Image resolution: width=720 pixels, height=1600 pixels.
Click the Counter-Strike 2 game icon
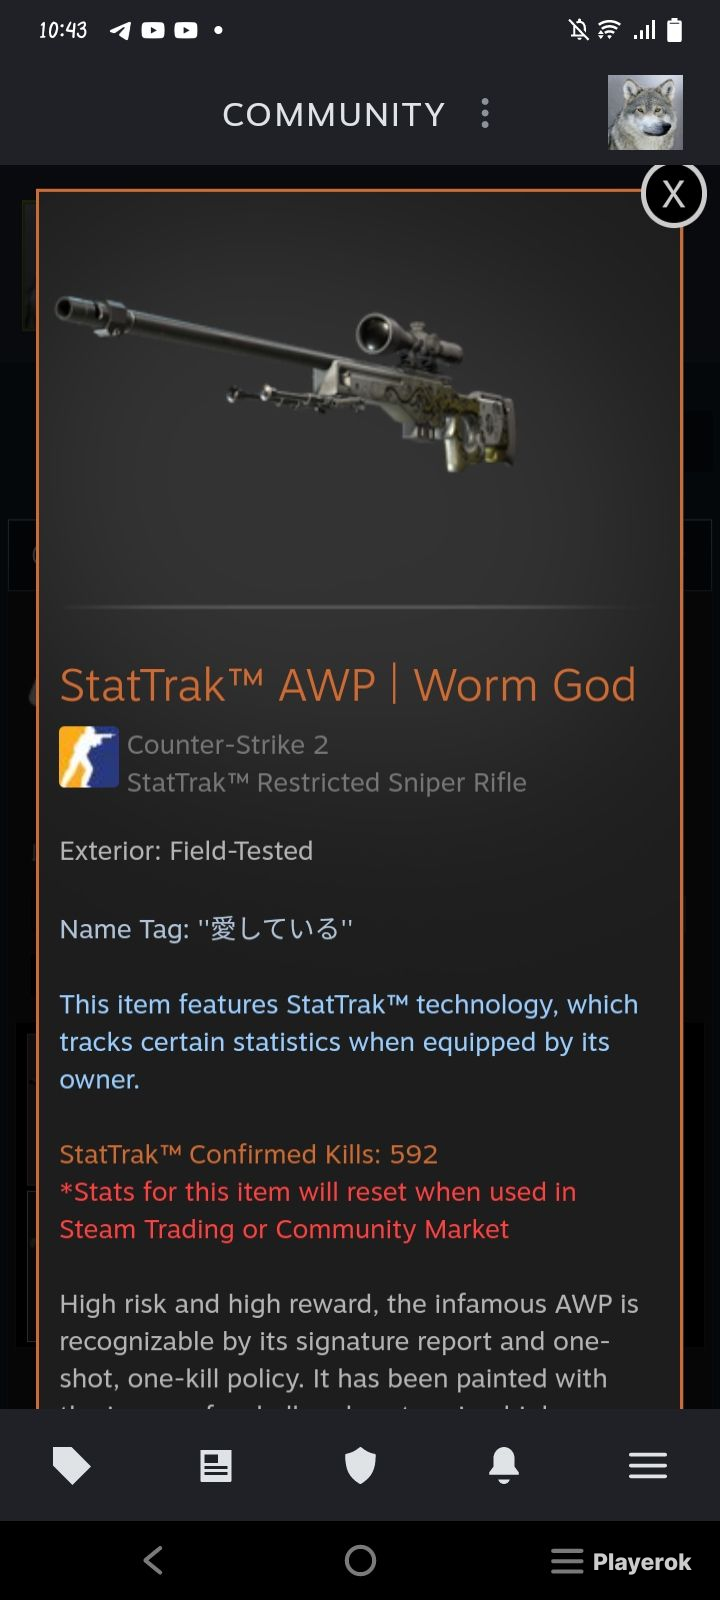[89, 757]
